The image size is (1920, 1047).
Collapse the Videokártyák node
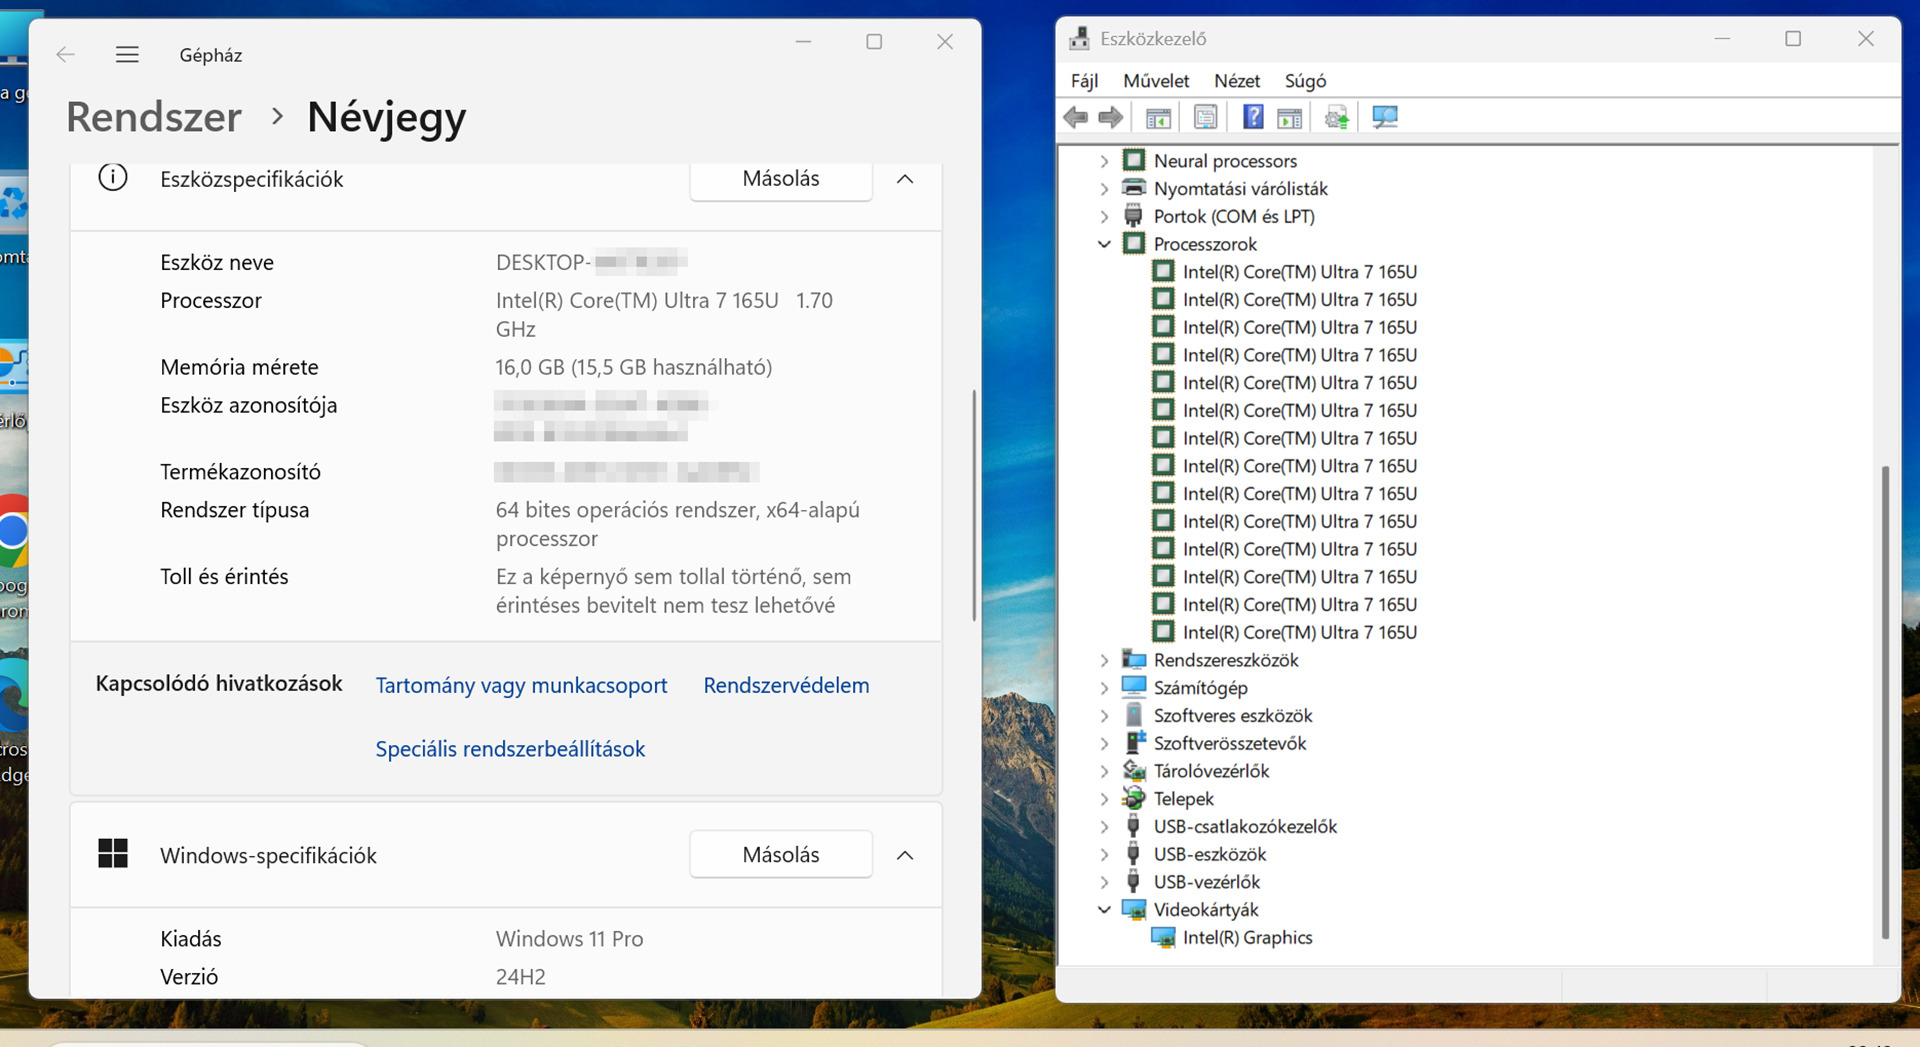[1104, 910]
